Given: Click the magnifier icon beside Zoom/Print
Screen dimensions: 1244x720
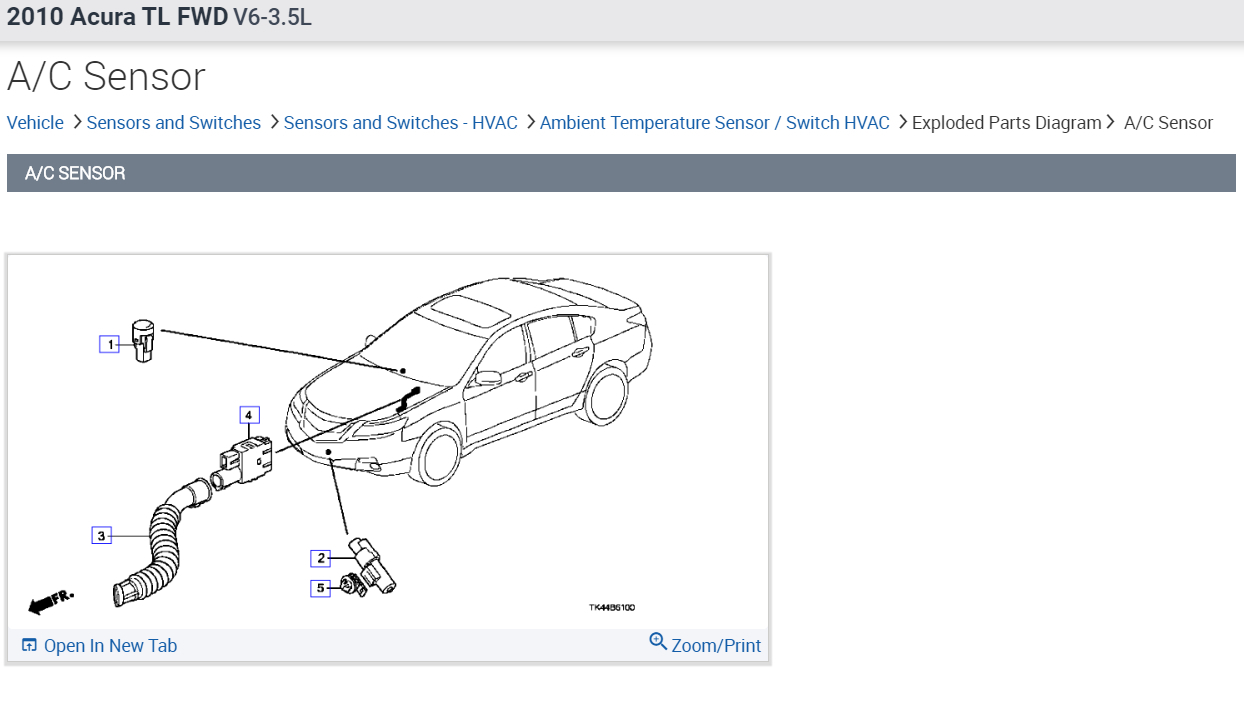Looking at the screenshot, I should (658, 641).
